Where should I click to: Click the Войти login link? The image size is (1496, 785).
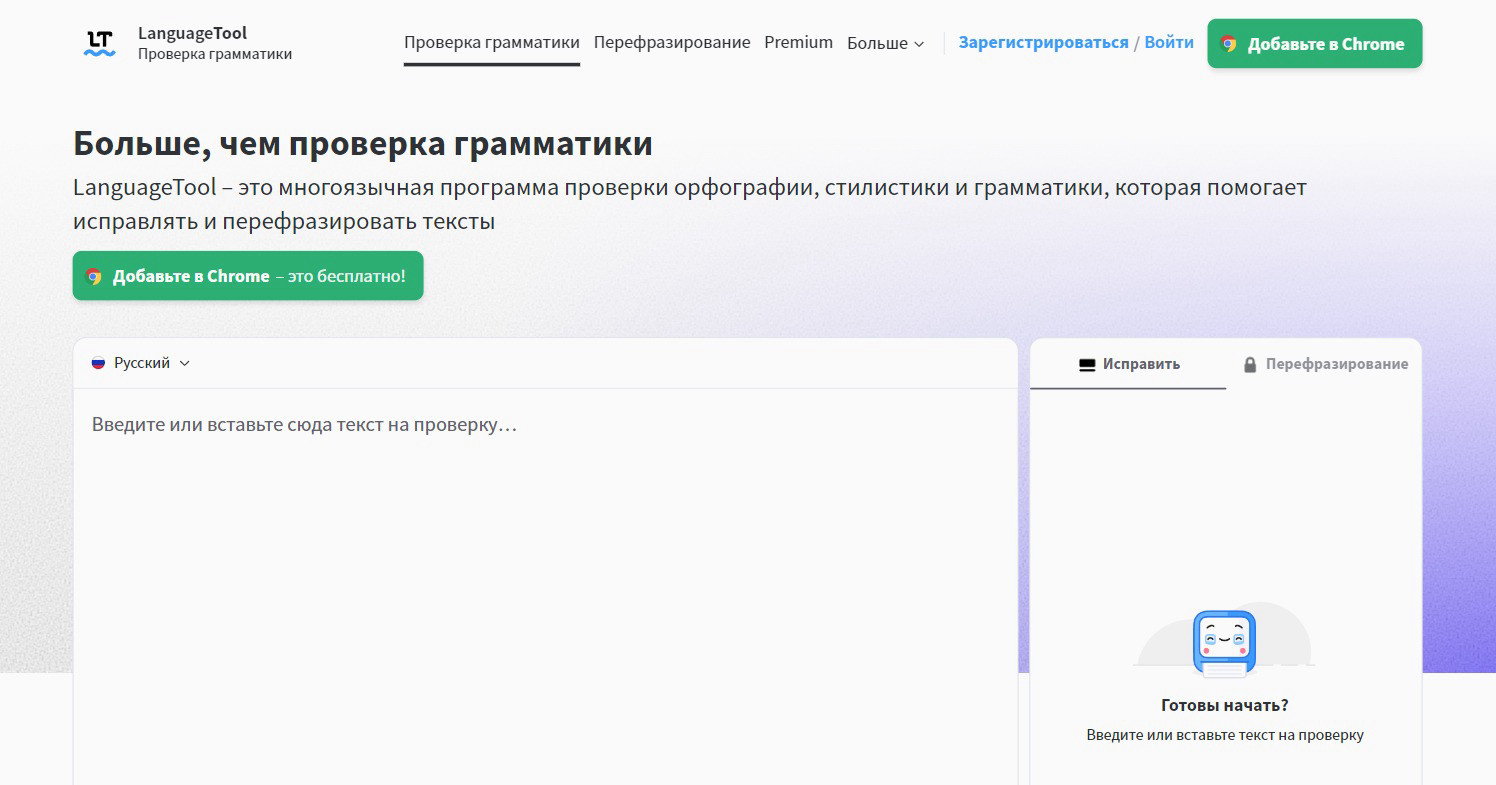pos(1169,42)
